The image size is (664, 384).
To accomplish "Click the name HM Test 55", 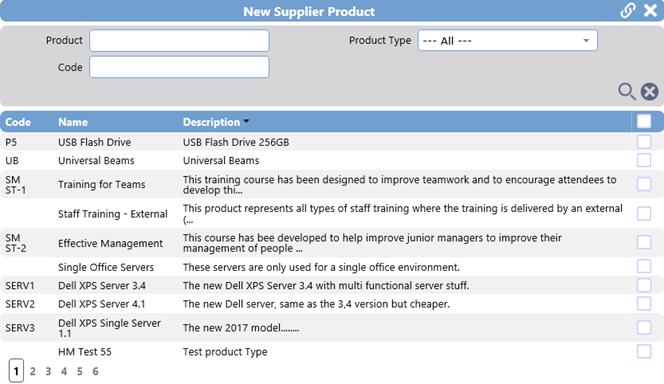I will [85, 352].
